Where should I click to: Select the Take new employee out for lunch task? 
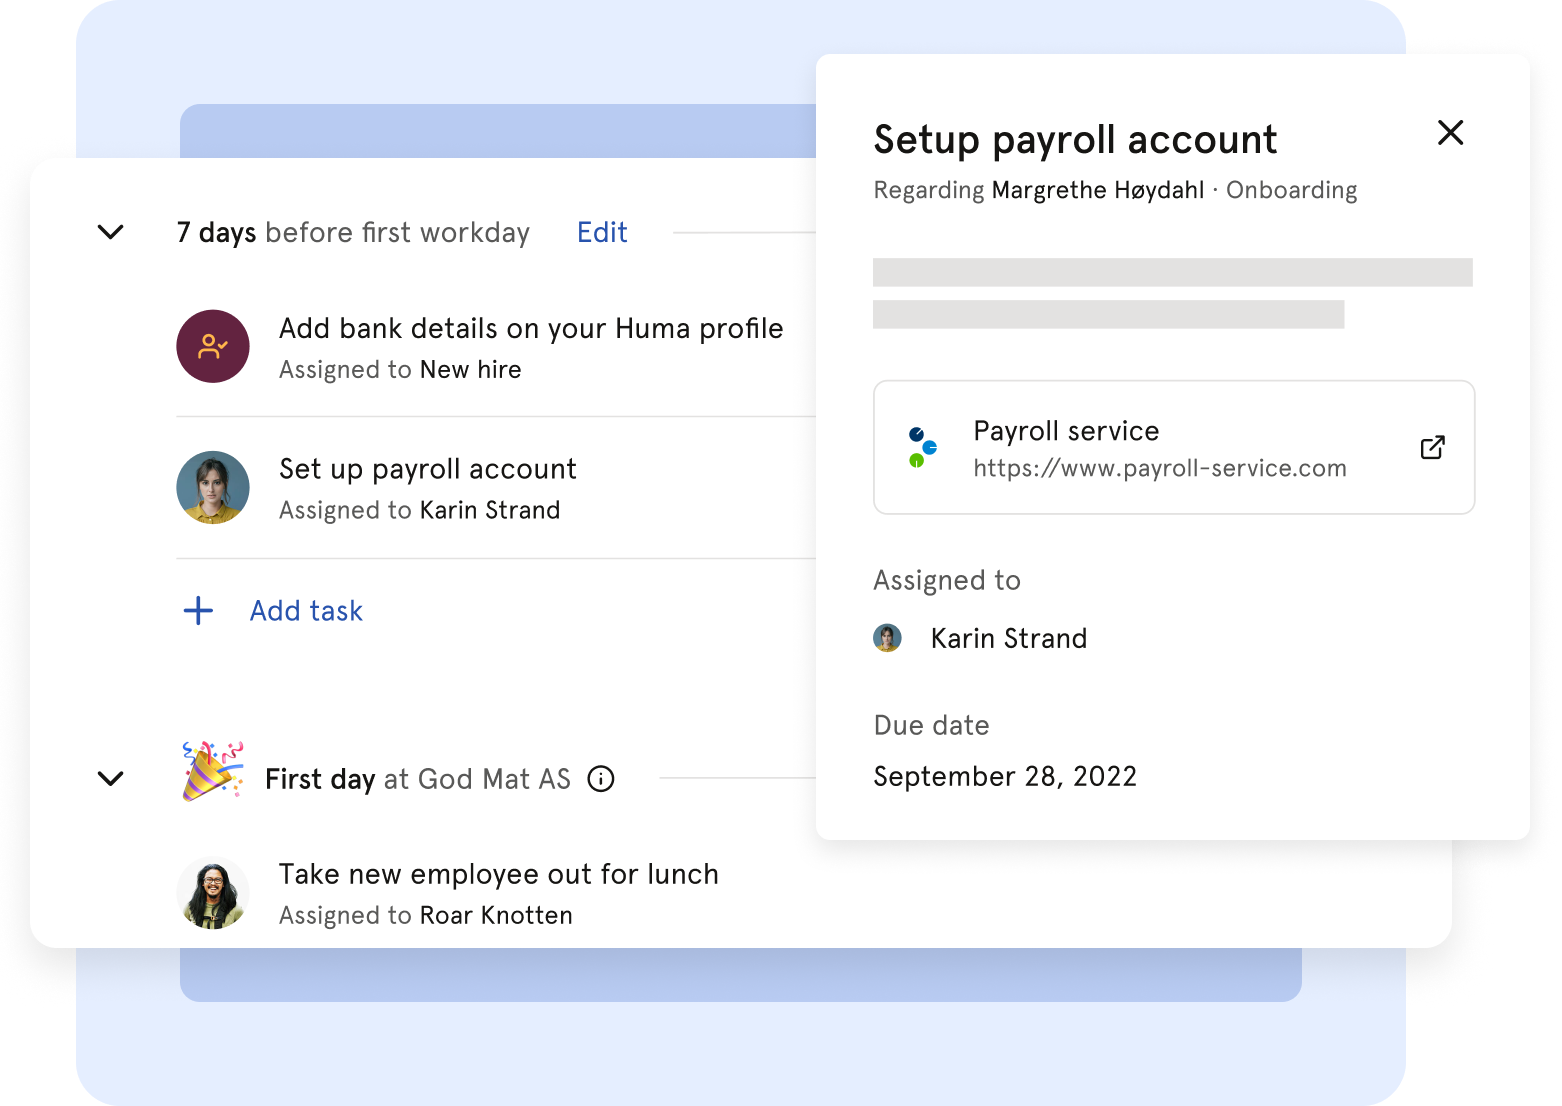click(x=498, y=873)
